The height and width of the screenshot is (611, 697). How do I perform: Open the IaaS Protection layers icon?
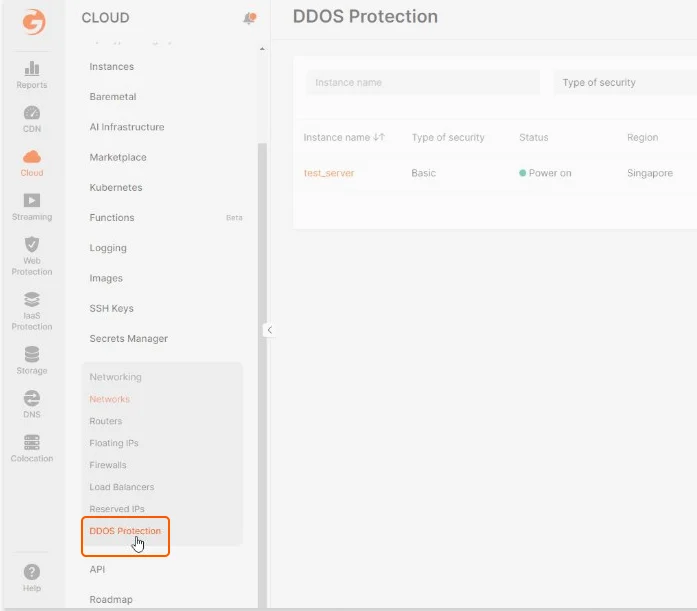(x=32, y=300)
